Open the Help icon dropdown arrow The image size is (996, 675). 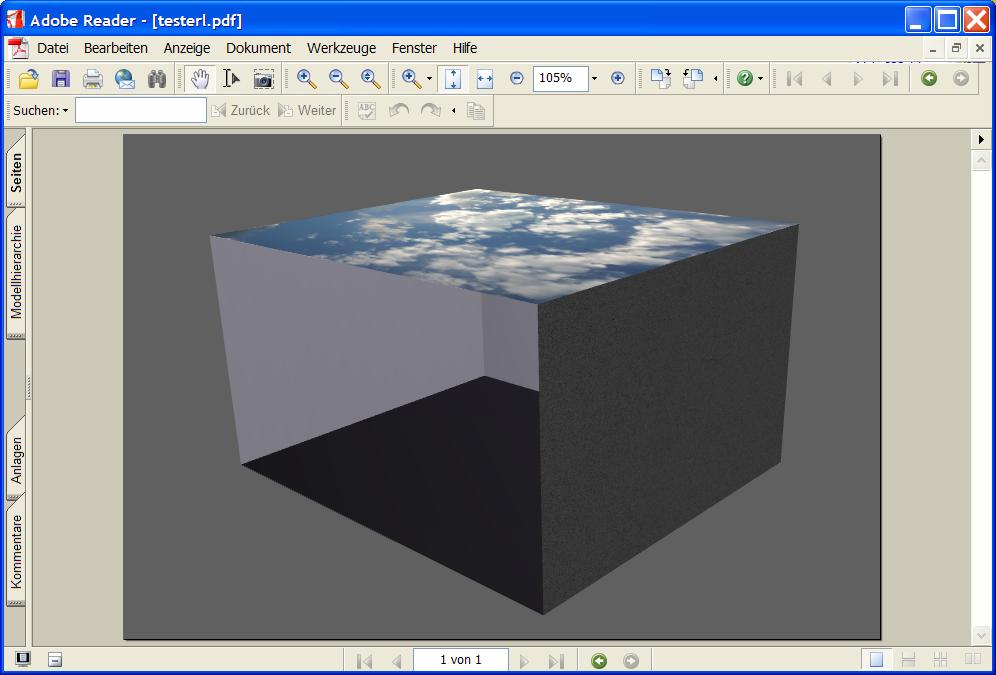click(760, 79)
